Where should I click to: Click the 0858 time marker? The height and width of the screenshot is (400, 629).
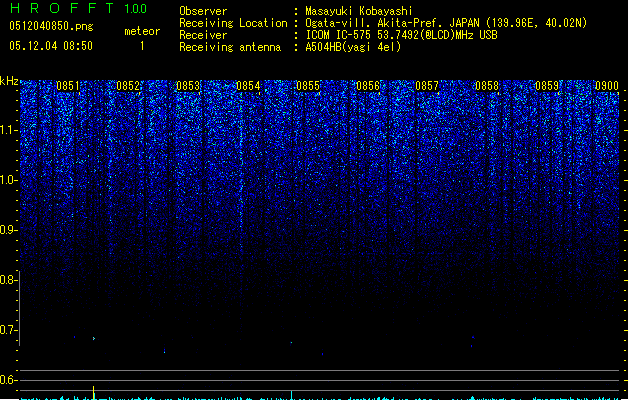point(487,86)
